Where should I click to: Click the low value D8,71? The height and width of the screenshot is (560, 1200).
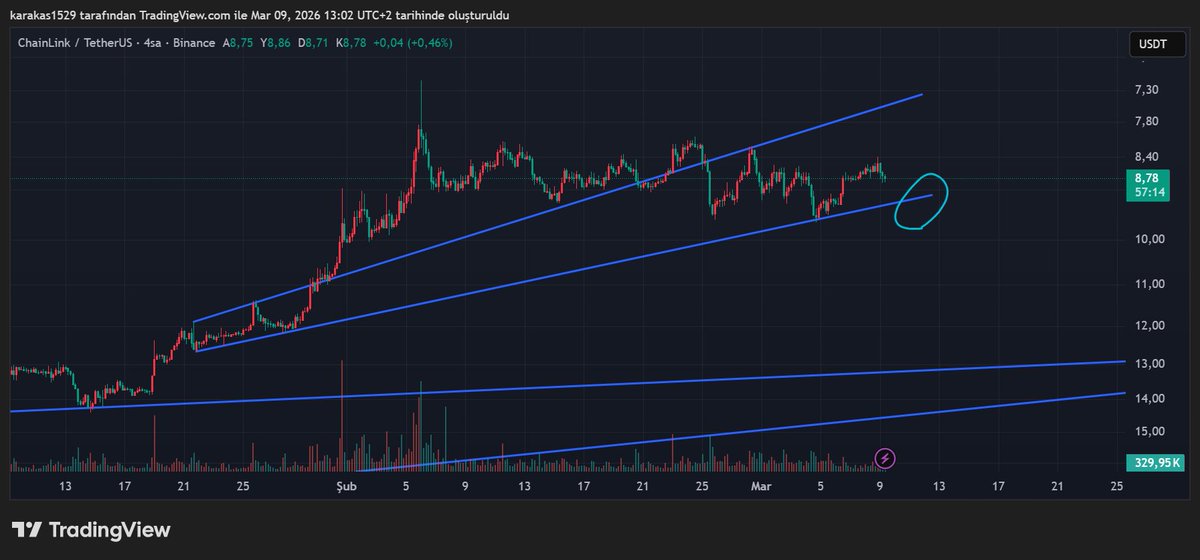pos(314,43)
